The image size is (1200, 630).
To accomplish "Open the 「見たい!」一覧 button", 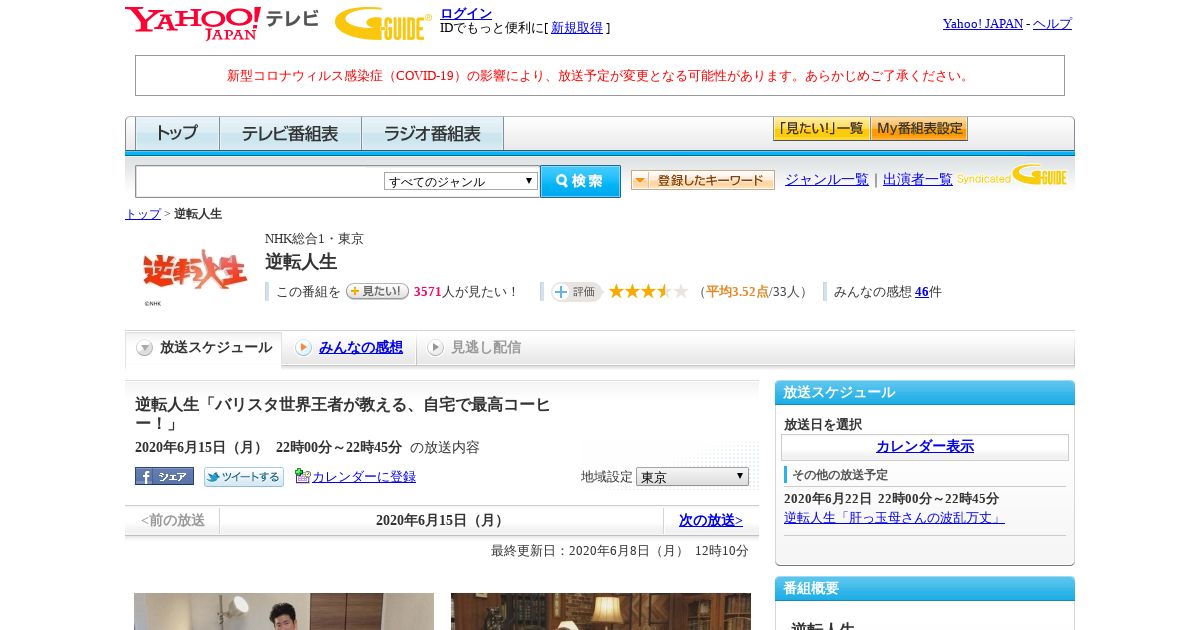I will [821, 129].
